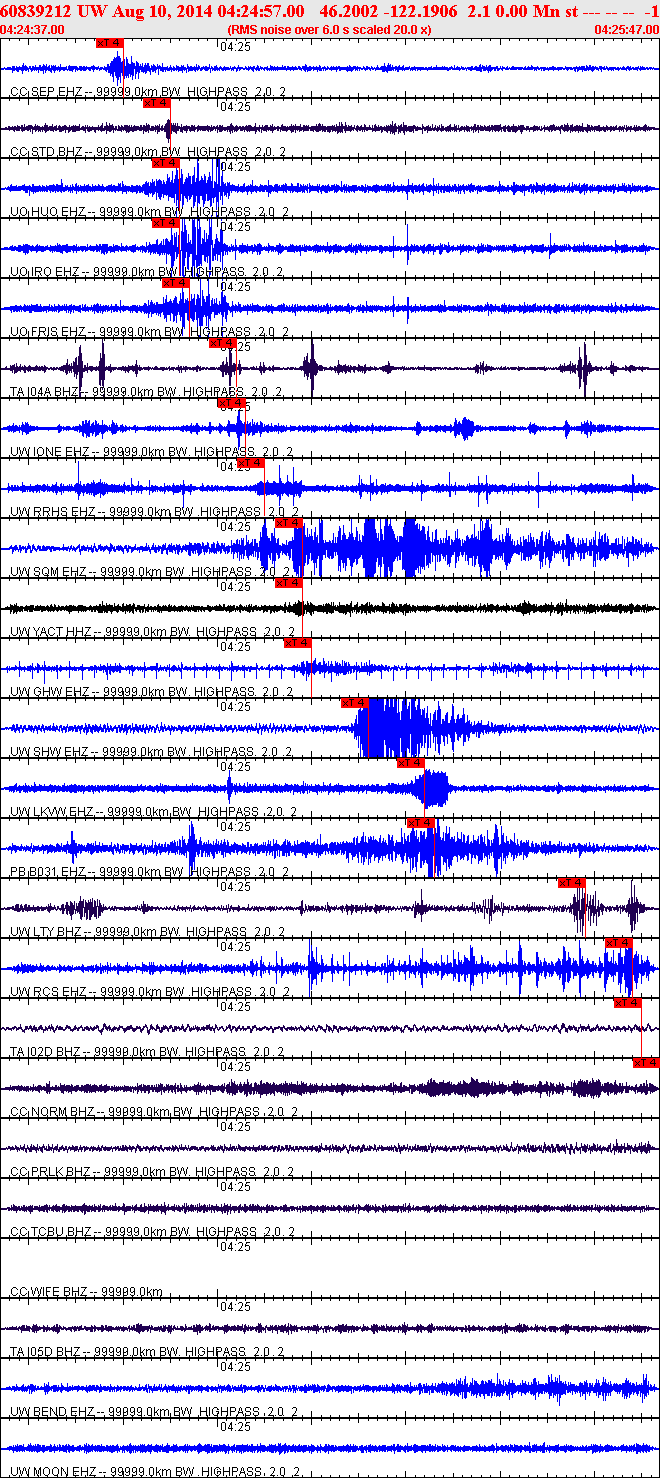Click the red pick marker on the UW GHW trace

click(298, 643)
